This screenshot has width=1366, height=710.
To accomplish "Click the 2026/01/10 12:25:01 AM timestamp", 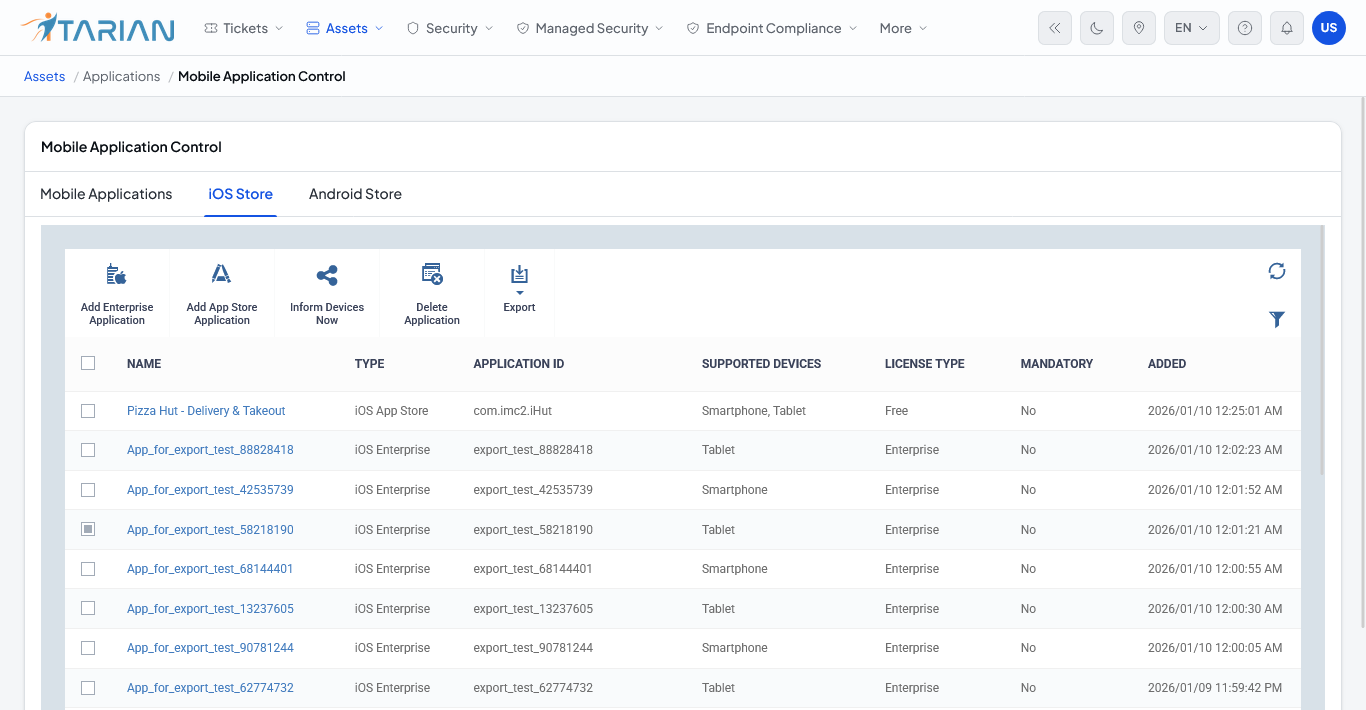I will pos(1215,411).
